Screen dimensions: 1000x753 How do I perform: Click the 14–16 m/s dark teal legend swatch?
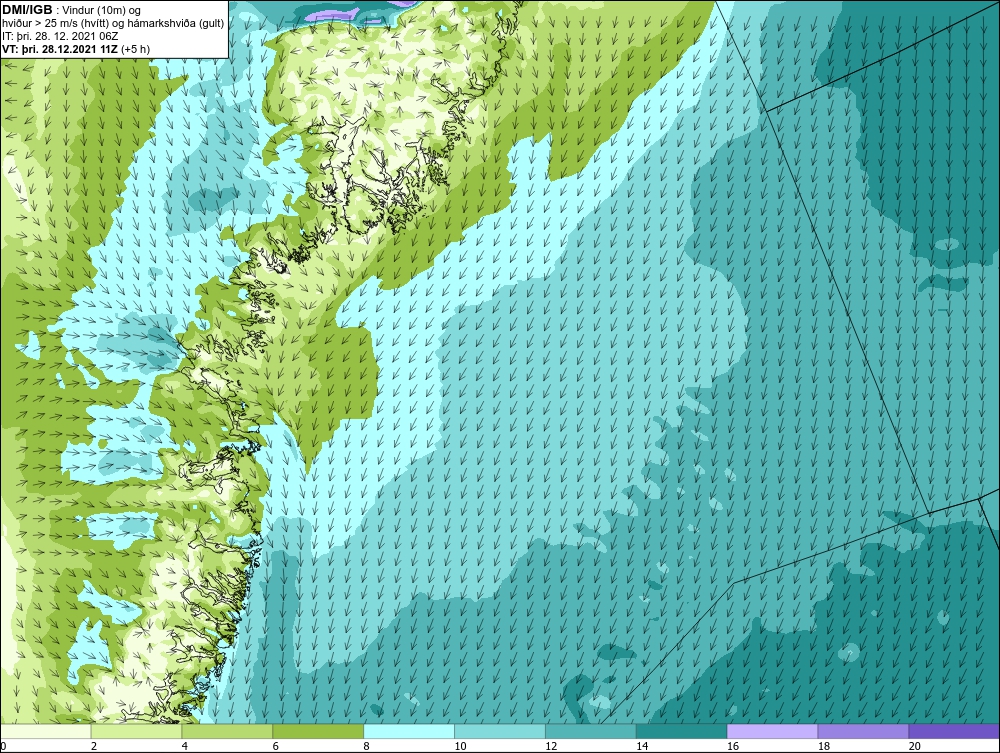(x=682, y=731)
